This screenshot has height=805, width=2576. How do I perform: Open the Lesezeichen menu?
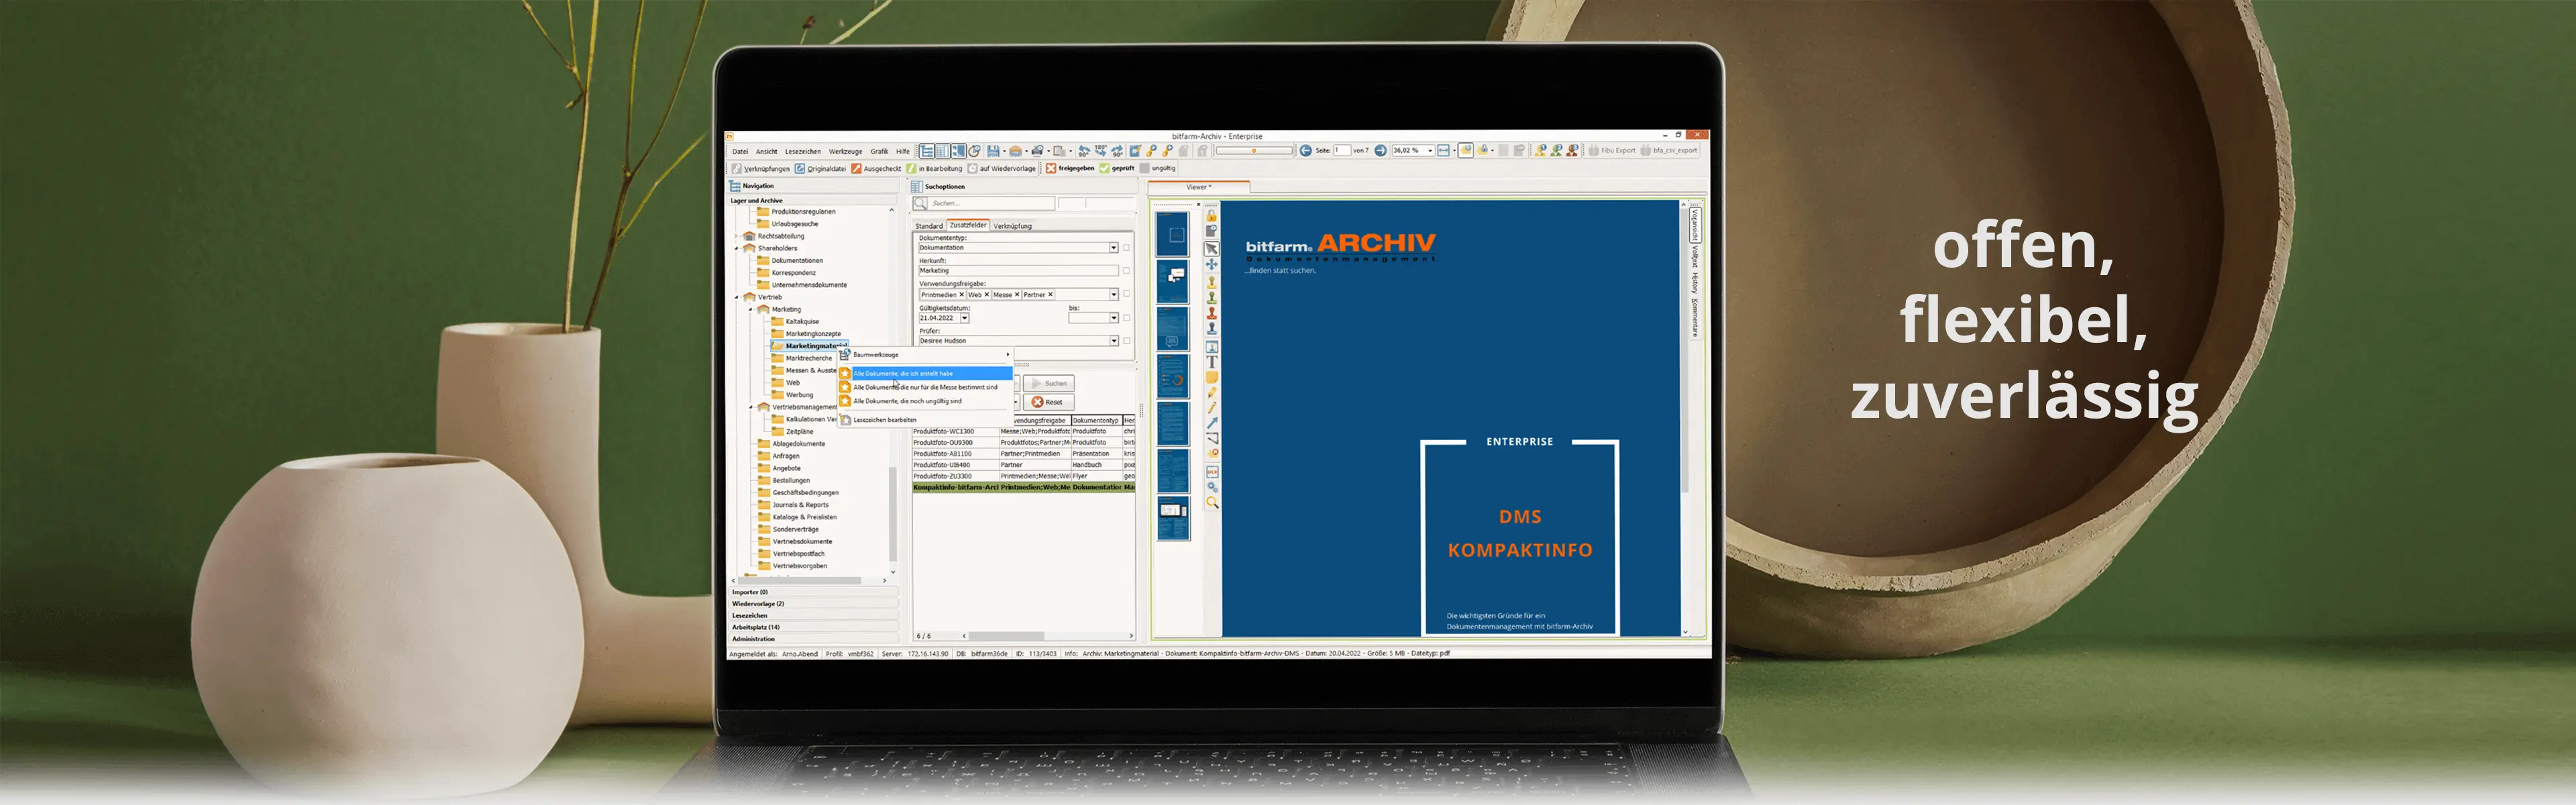(804, 152)
